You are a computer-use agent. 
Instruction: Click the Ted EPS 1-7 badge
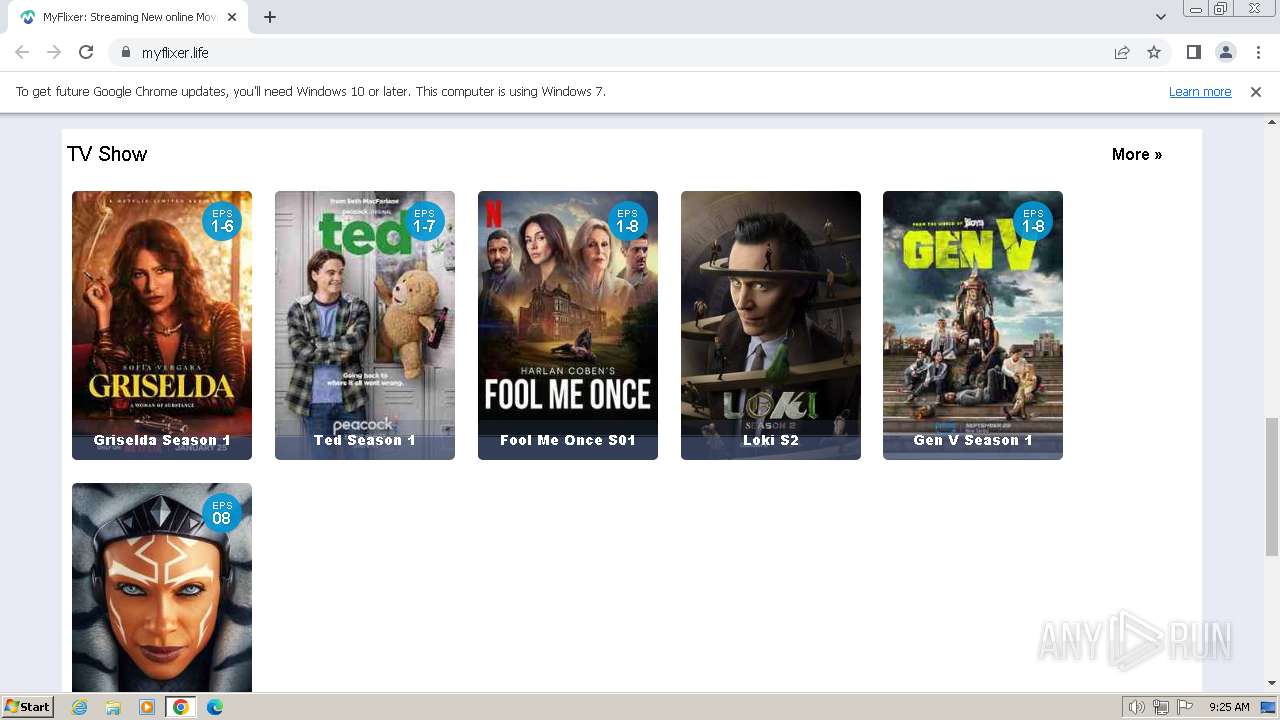[424, 221]
